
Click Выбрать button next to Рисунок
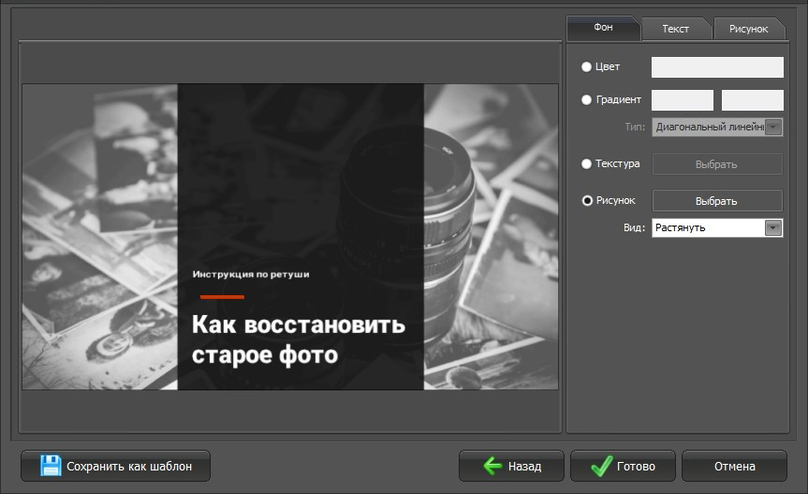click(x=717, y=201)
